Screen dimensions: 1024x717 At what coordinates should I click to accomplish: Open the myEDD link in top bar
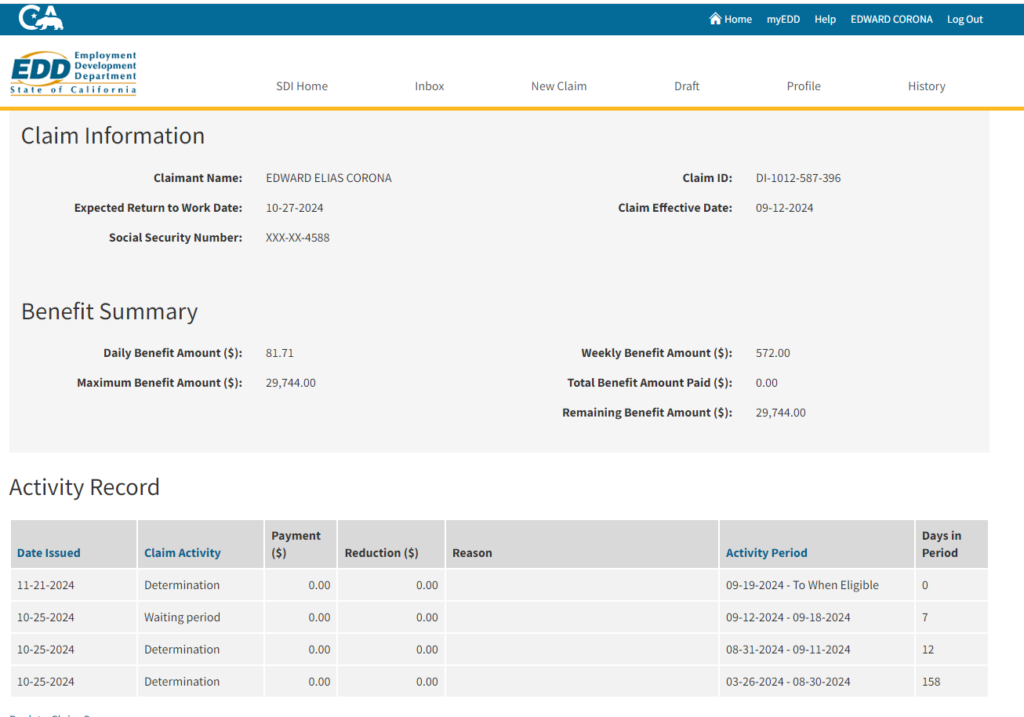(x=783, y=19)
